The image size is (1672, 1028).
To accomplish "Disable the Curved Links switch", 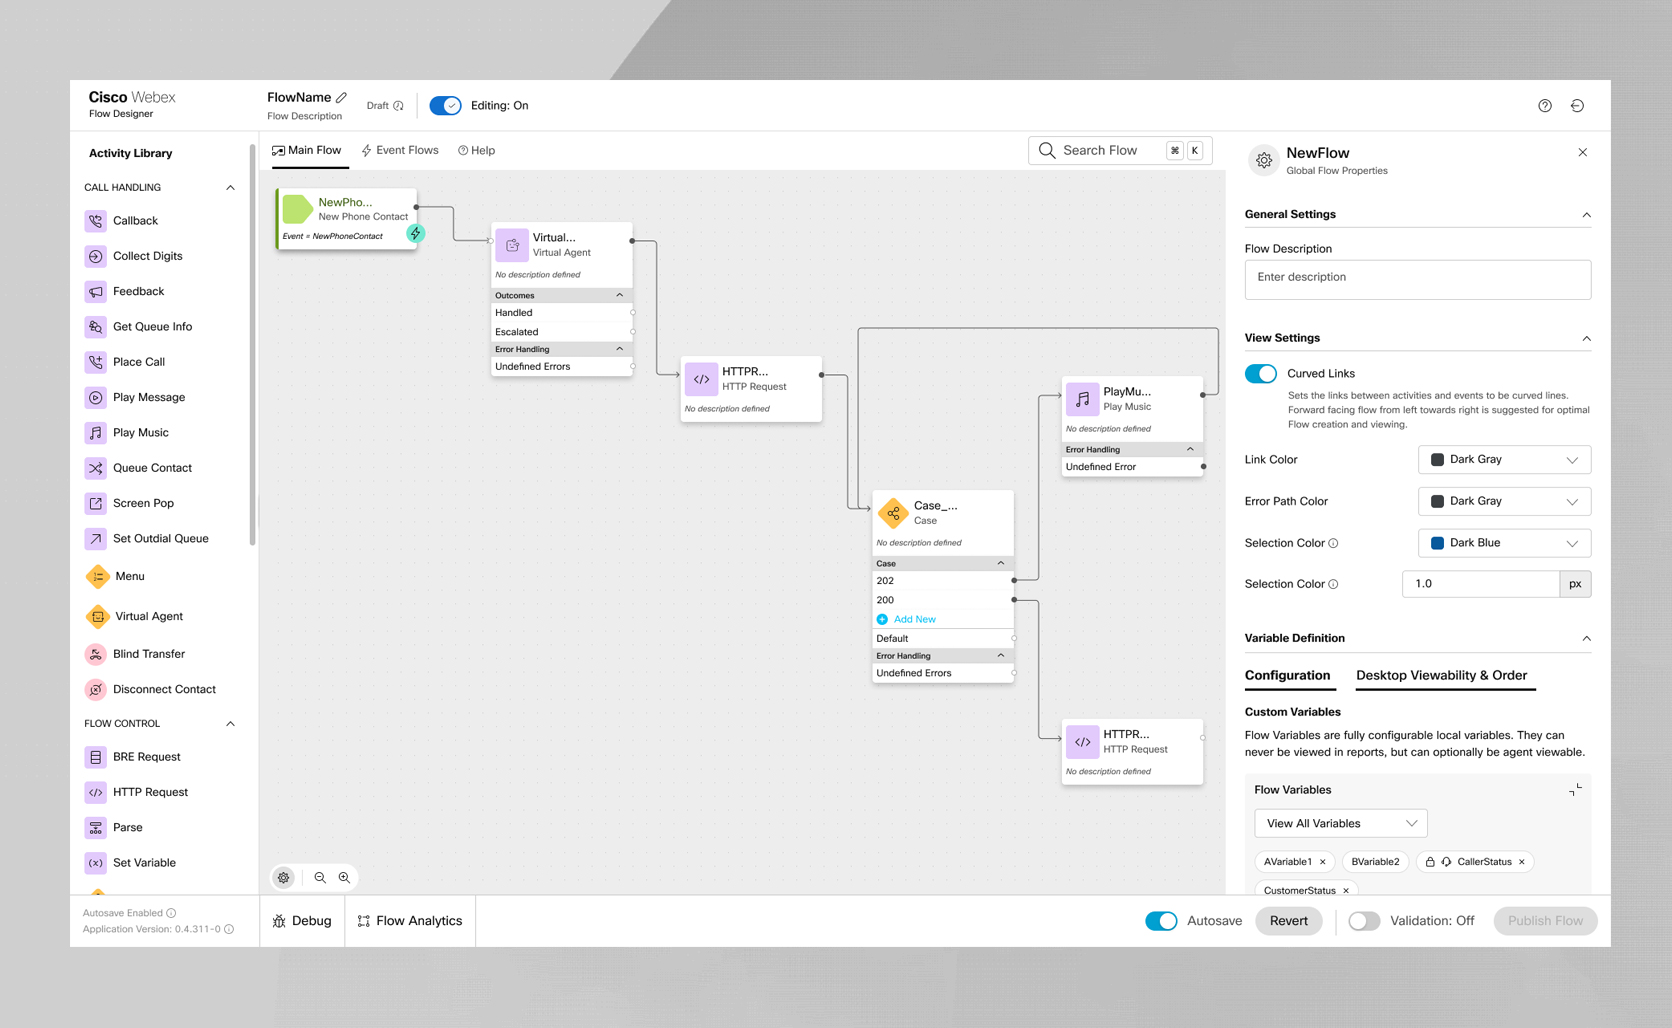I will [1260, 374].
